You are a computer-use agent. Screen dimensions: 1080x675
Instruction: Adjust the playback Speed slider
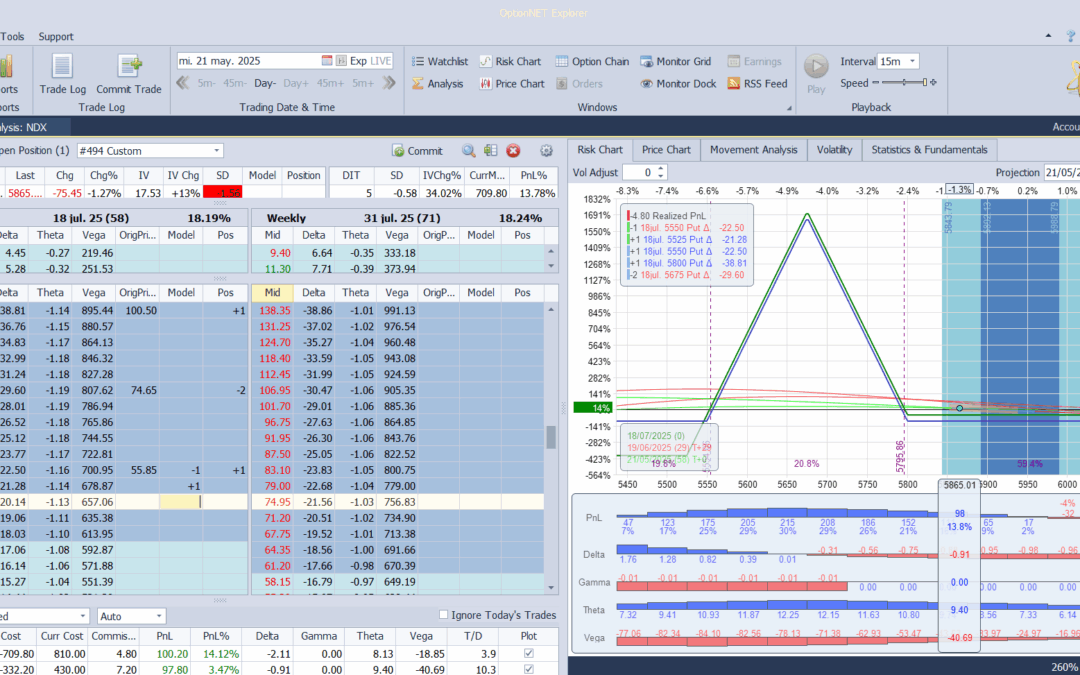coord(924,83)
